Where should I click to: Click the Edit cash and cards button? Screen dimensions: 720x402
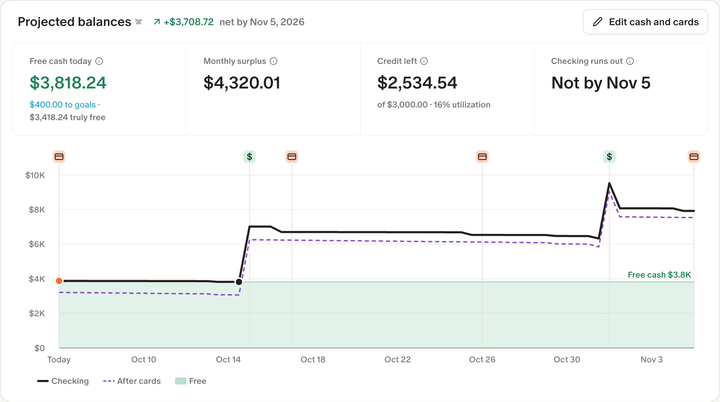(645, 22)
